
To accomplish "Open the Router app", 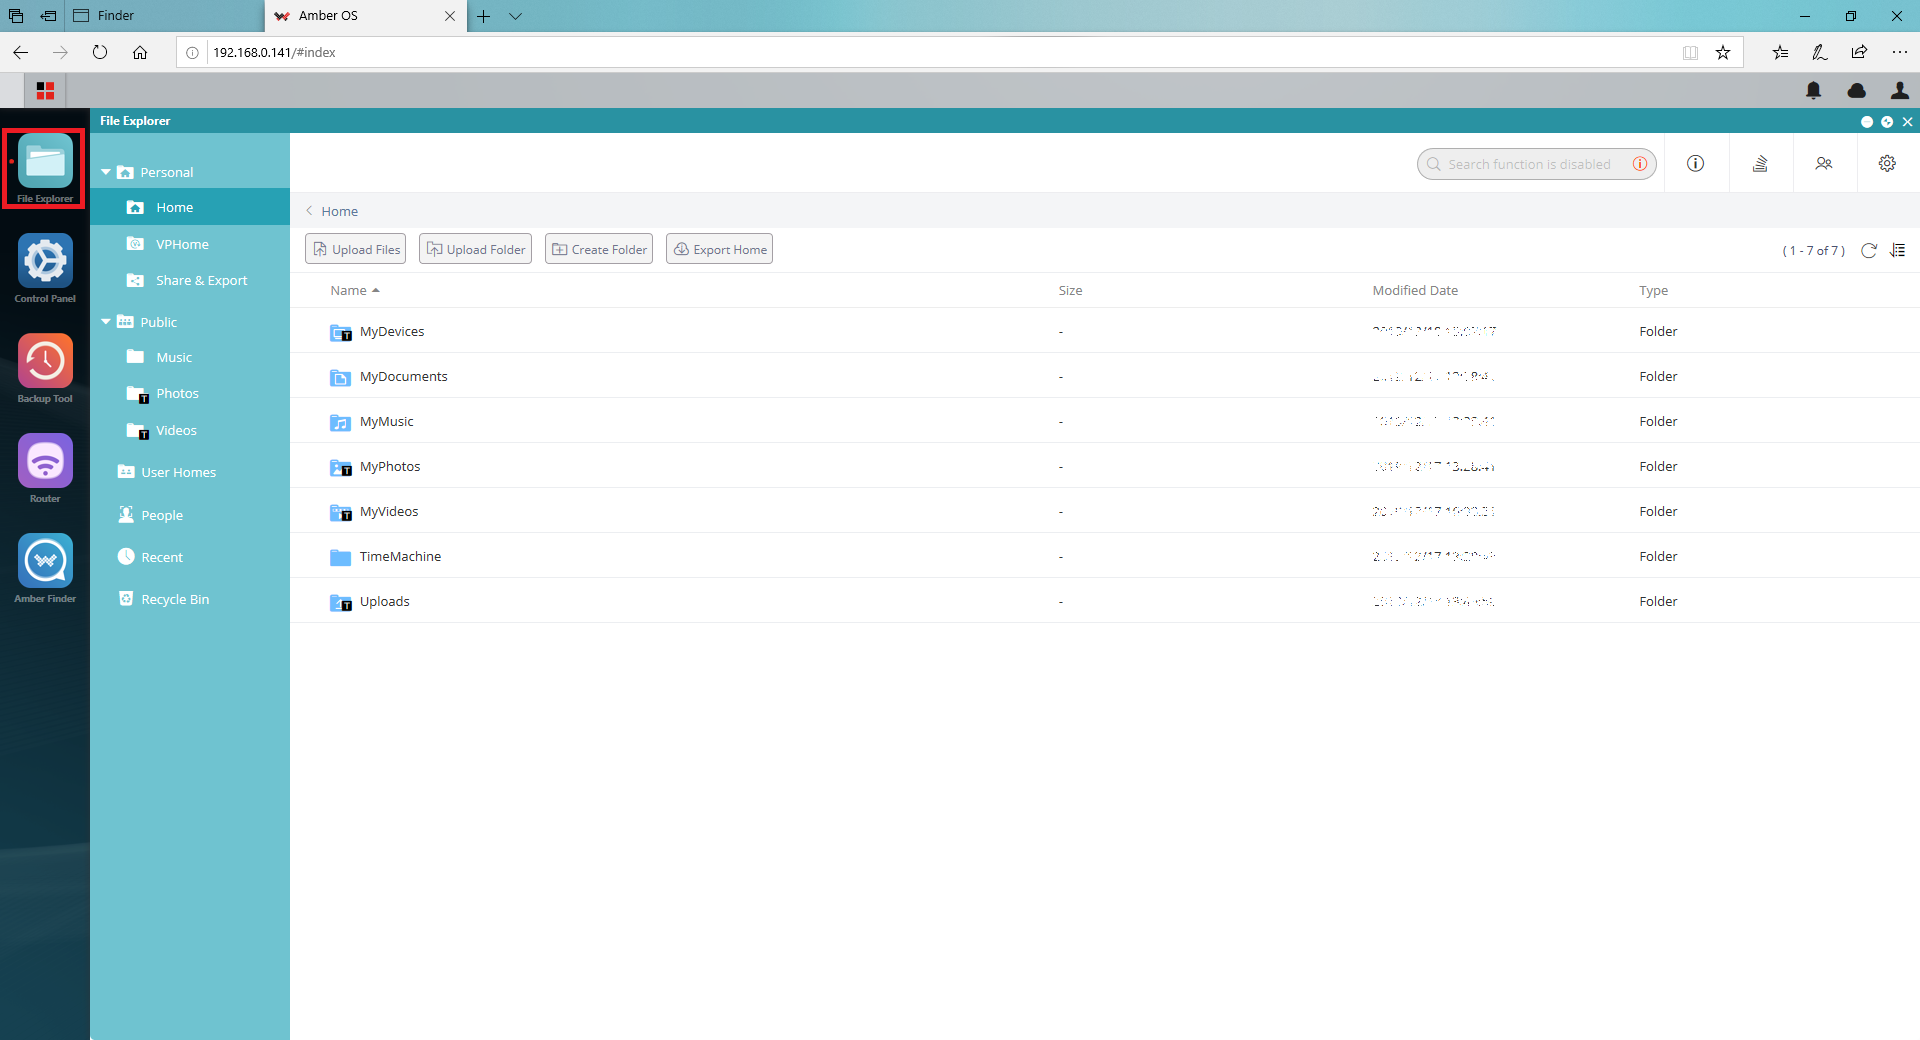I will coord(45,461).
